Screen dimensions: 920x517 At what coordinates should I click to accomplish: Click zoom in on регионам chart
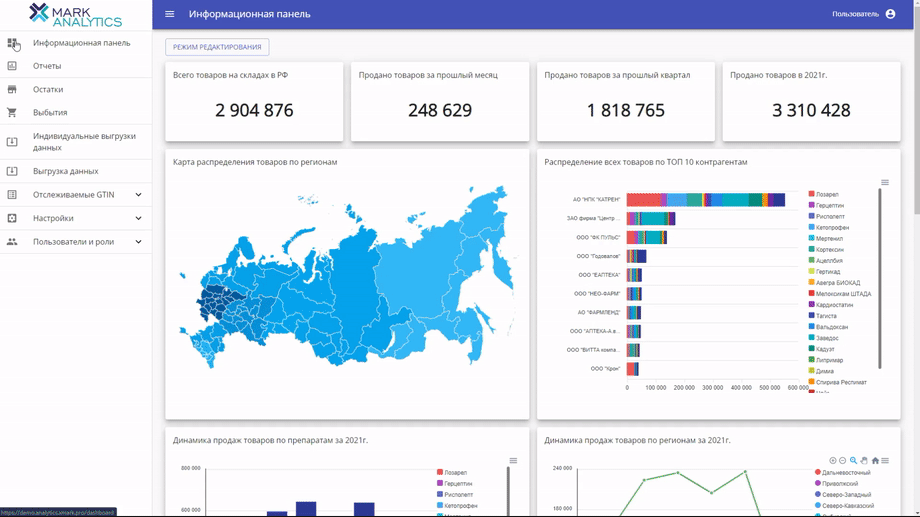(x=833, y=461)
